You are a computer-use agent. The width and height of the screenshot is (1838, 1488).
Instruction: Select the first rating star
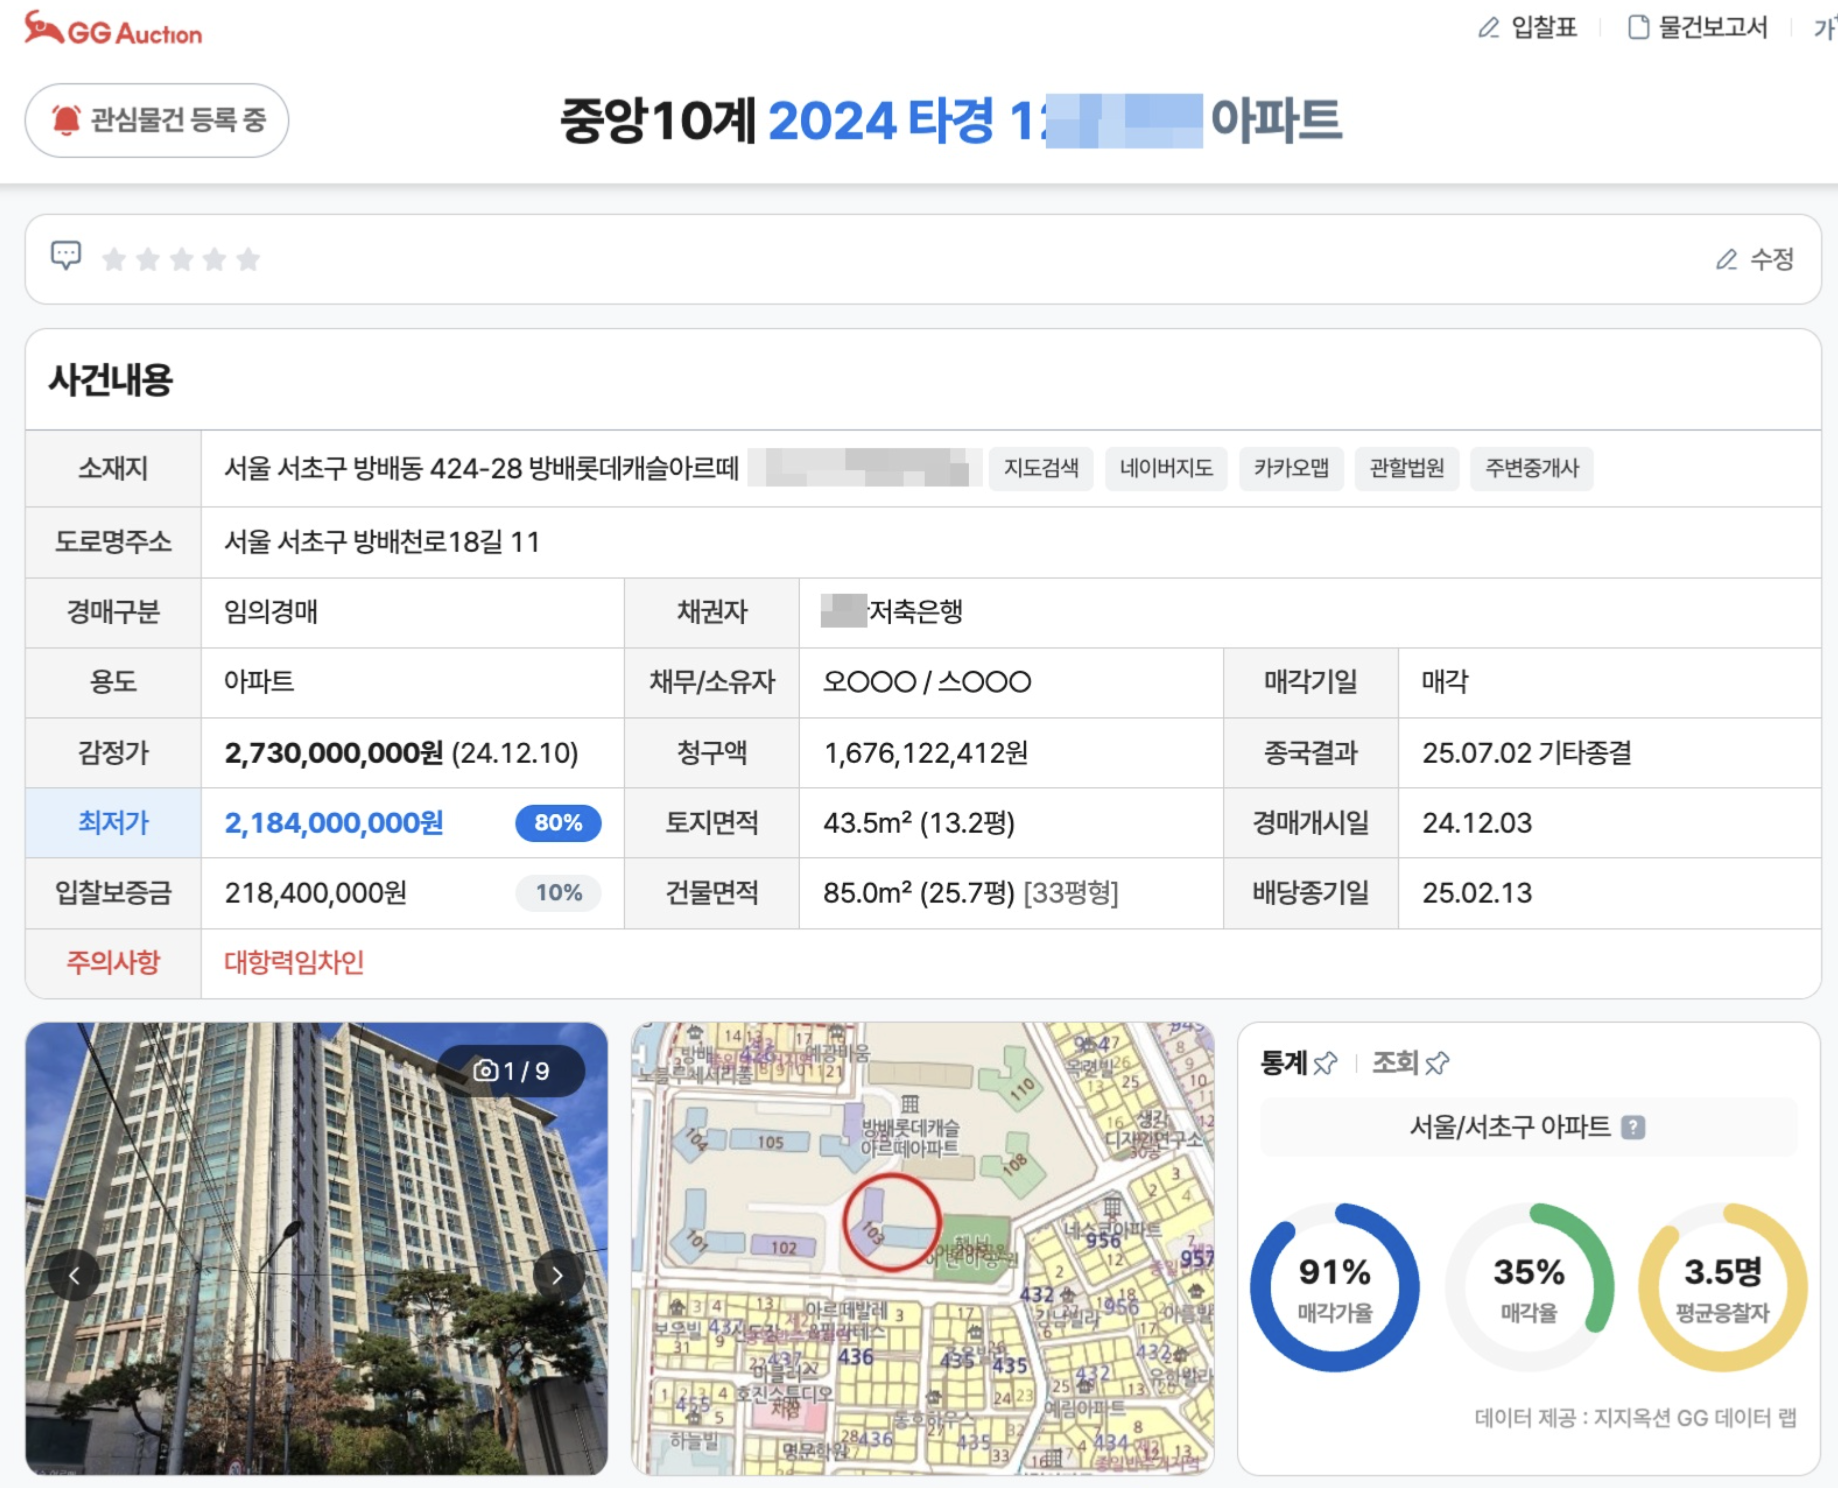pyautogui.click(x=114, y=260)
